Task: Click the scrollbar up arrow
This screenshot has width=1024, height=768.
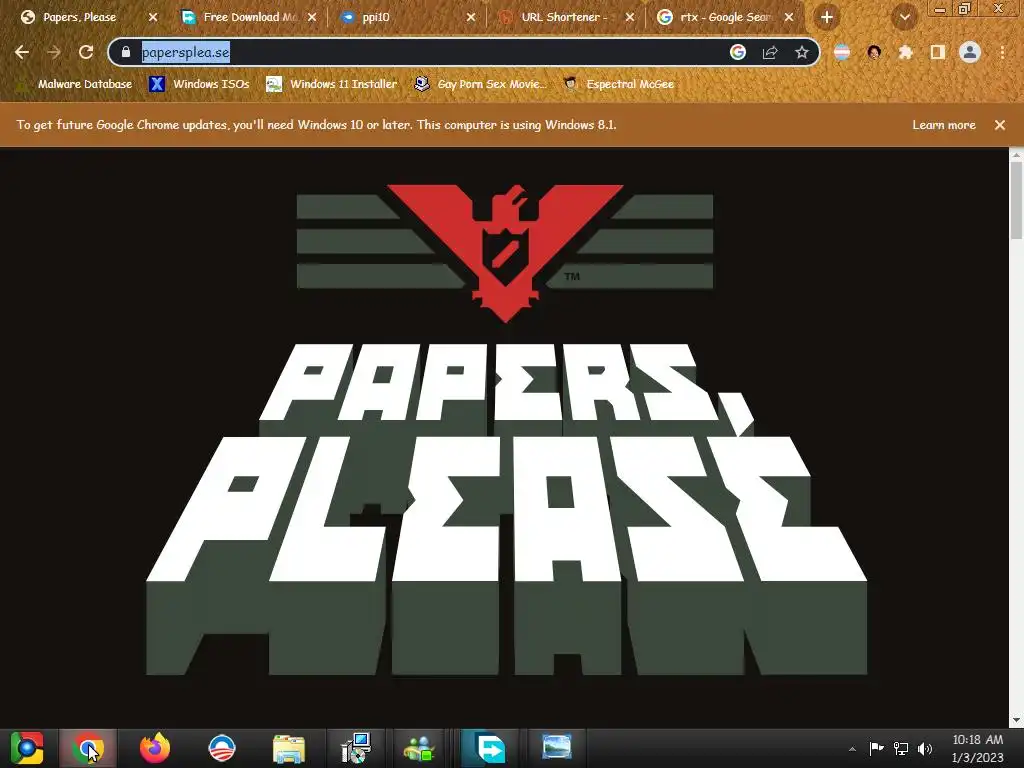Action: click(1016, 155)
